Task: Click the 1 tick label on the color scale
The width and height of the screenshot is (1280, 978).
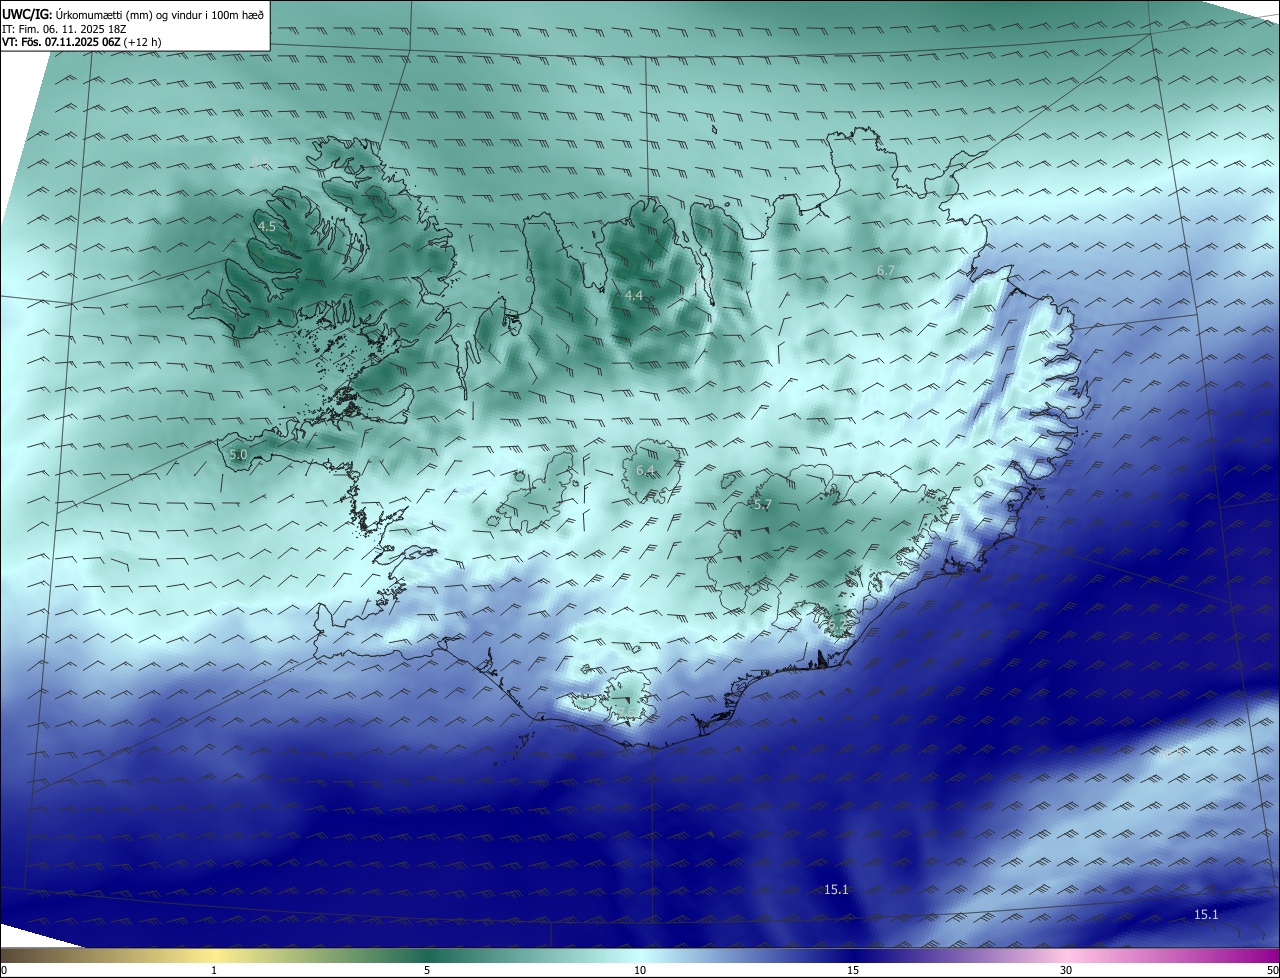Action: 214,970
